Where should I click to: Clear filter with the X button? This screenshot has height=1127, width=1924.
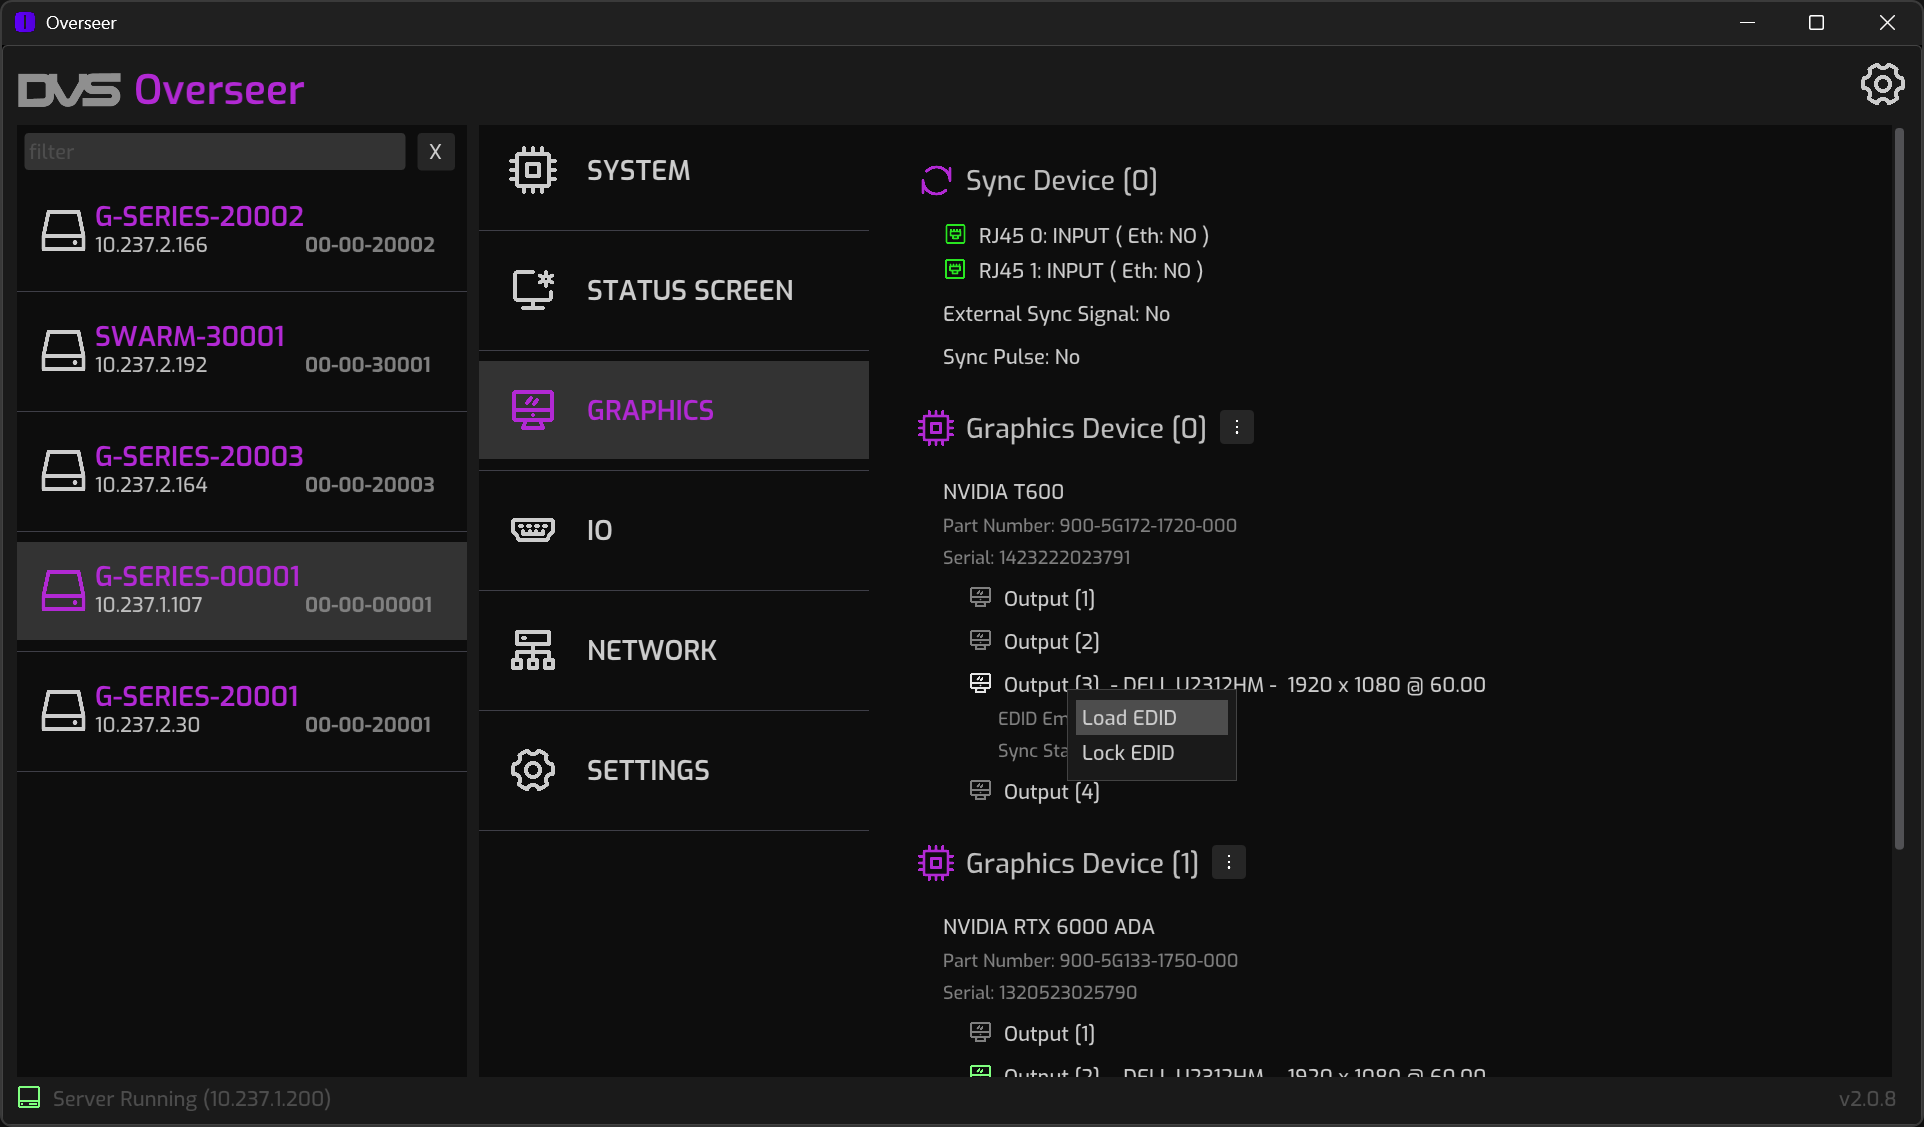point(435,152)
